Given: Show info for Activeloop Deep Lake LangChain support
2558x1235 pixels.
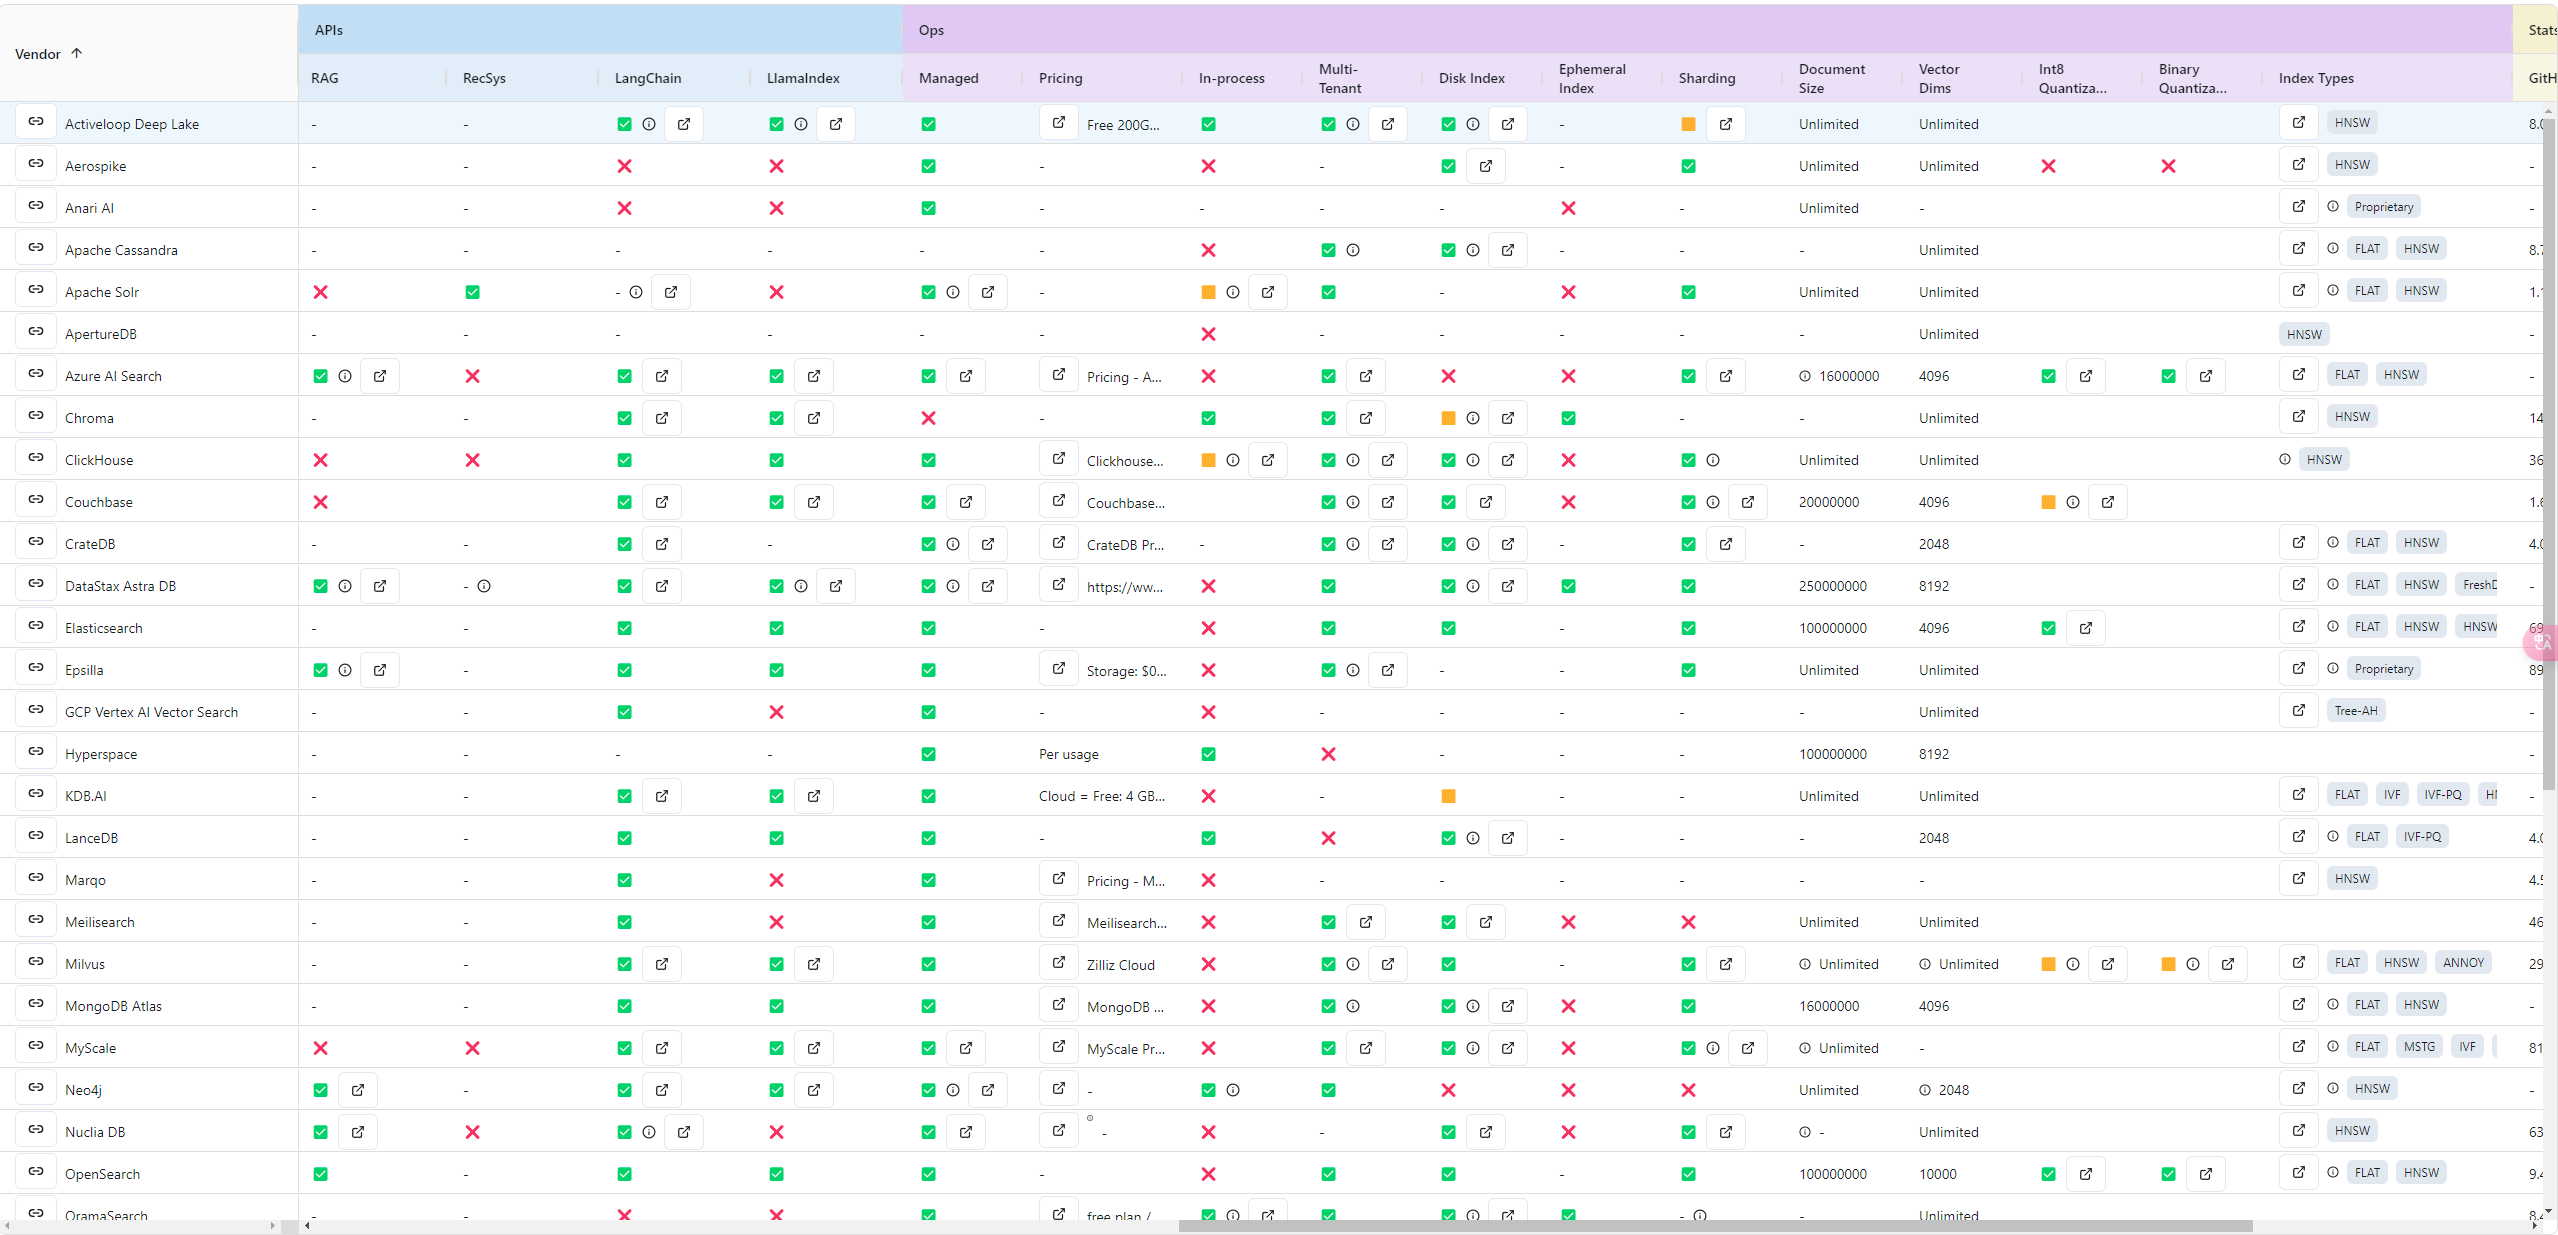Looking at the screenshot, I should 649,124.
